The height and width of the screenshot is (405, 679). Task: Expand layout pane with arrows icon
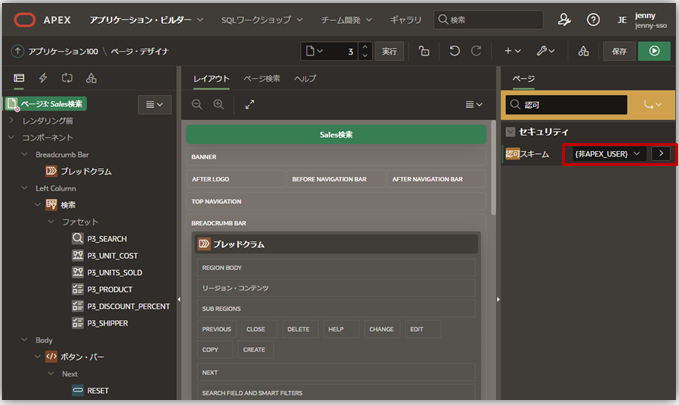tap(249, 104)
